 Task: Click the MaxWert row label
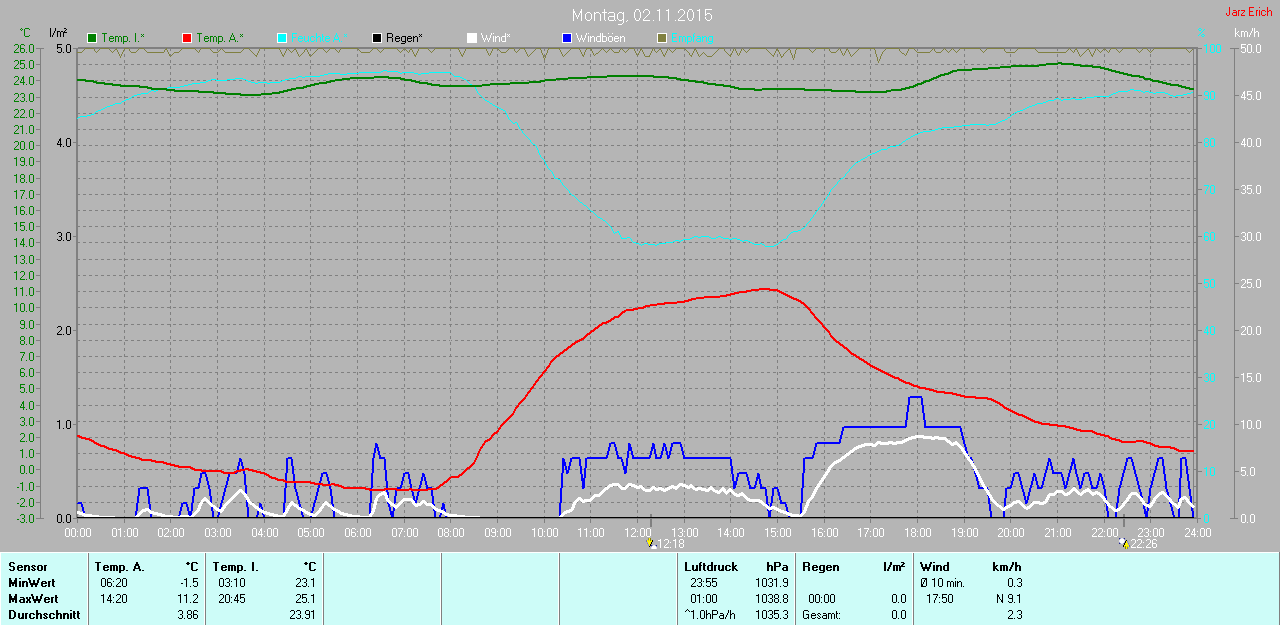click(30, 599)
